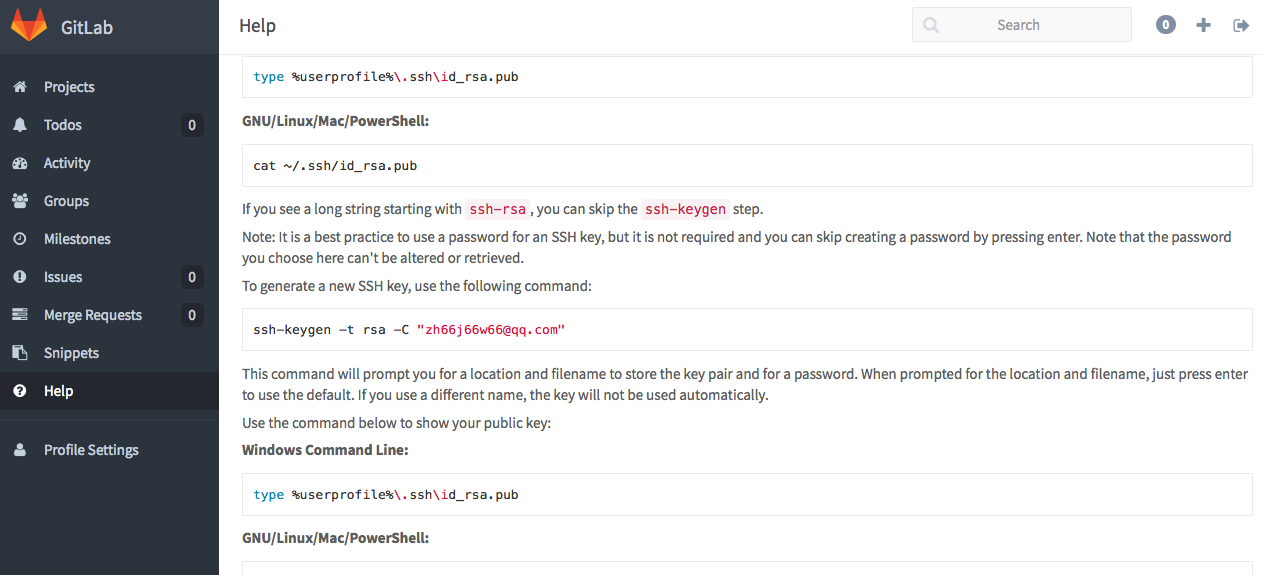This screenshot has width=1263, height=575.
Task: Open Merge Requests in the sidebar
Action: click(93, 315)
